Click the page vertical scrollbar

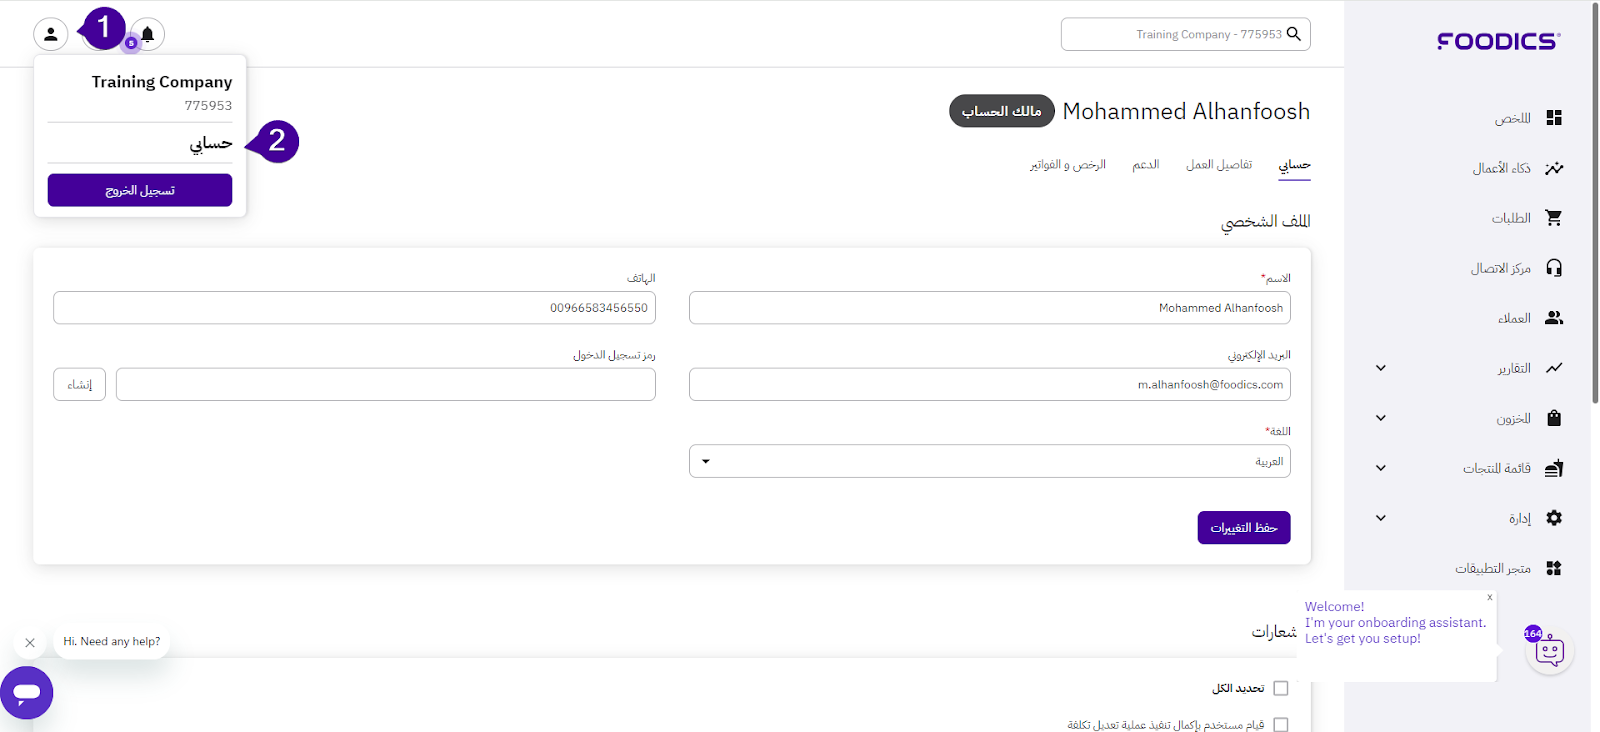click(x=1594, y=200)
